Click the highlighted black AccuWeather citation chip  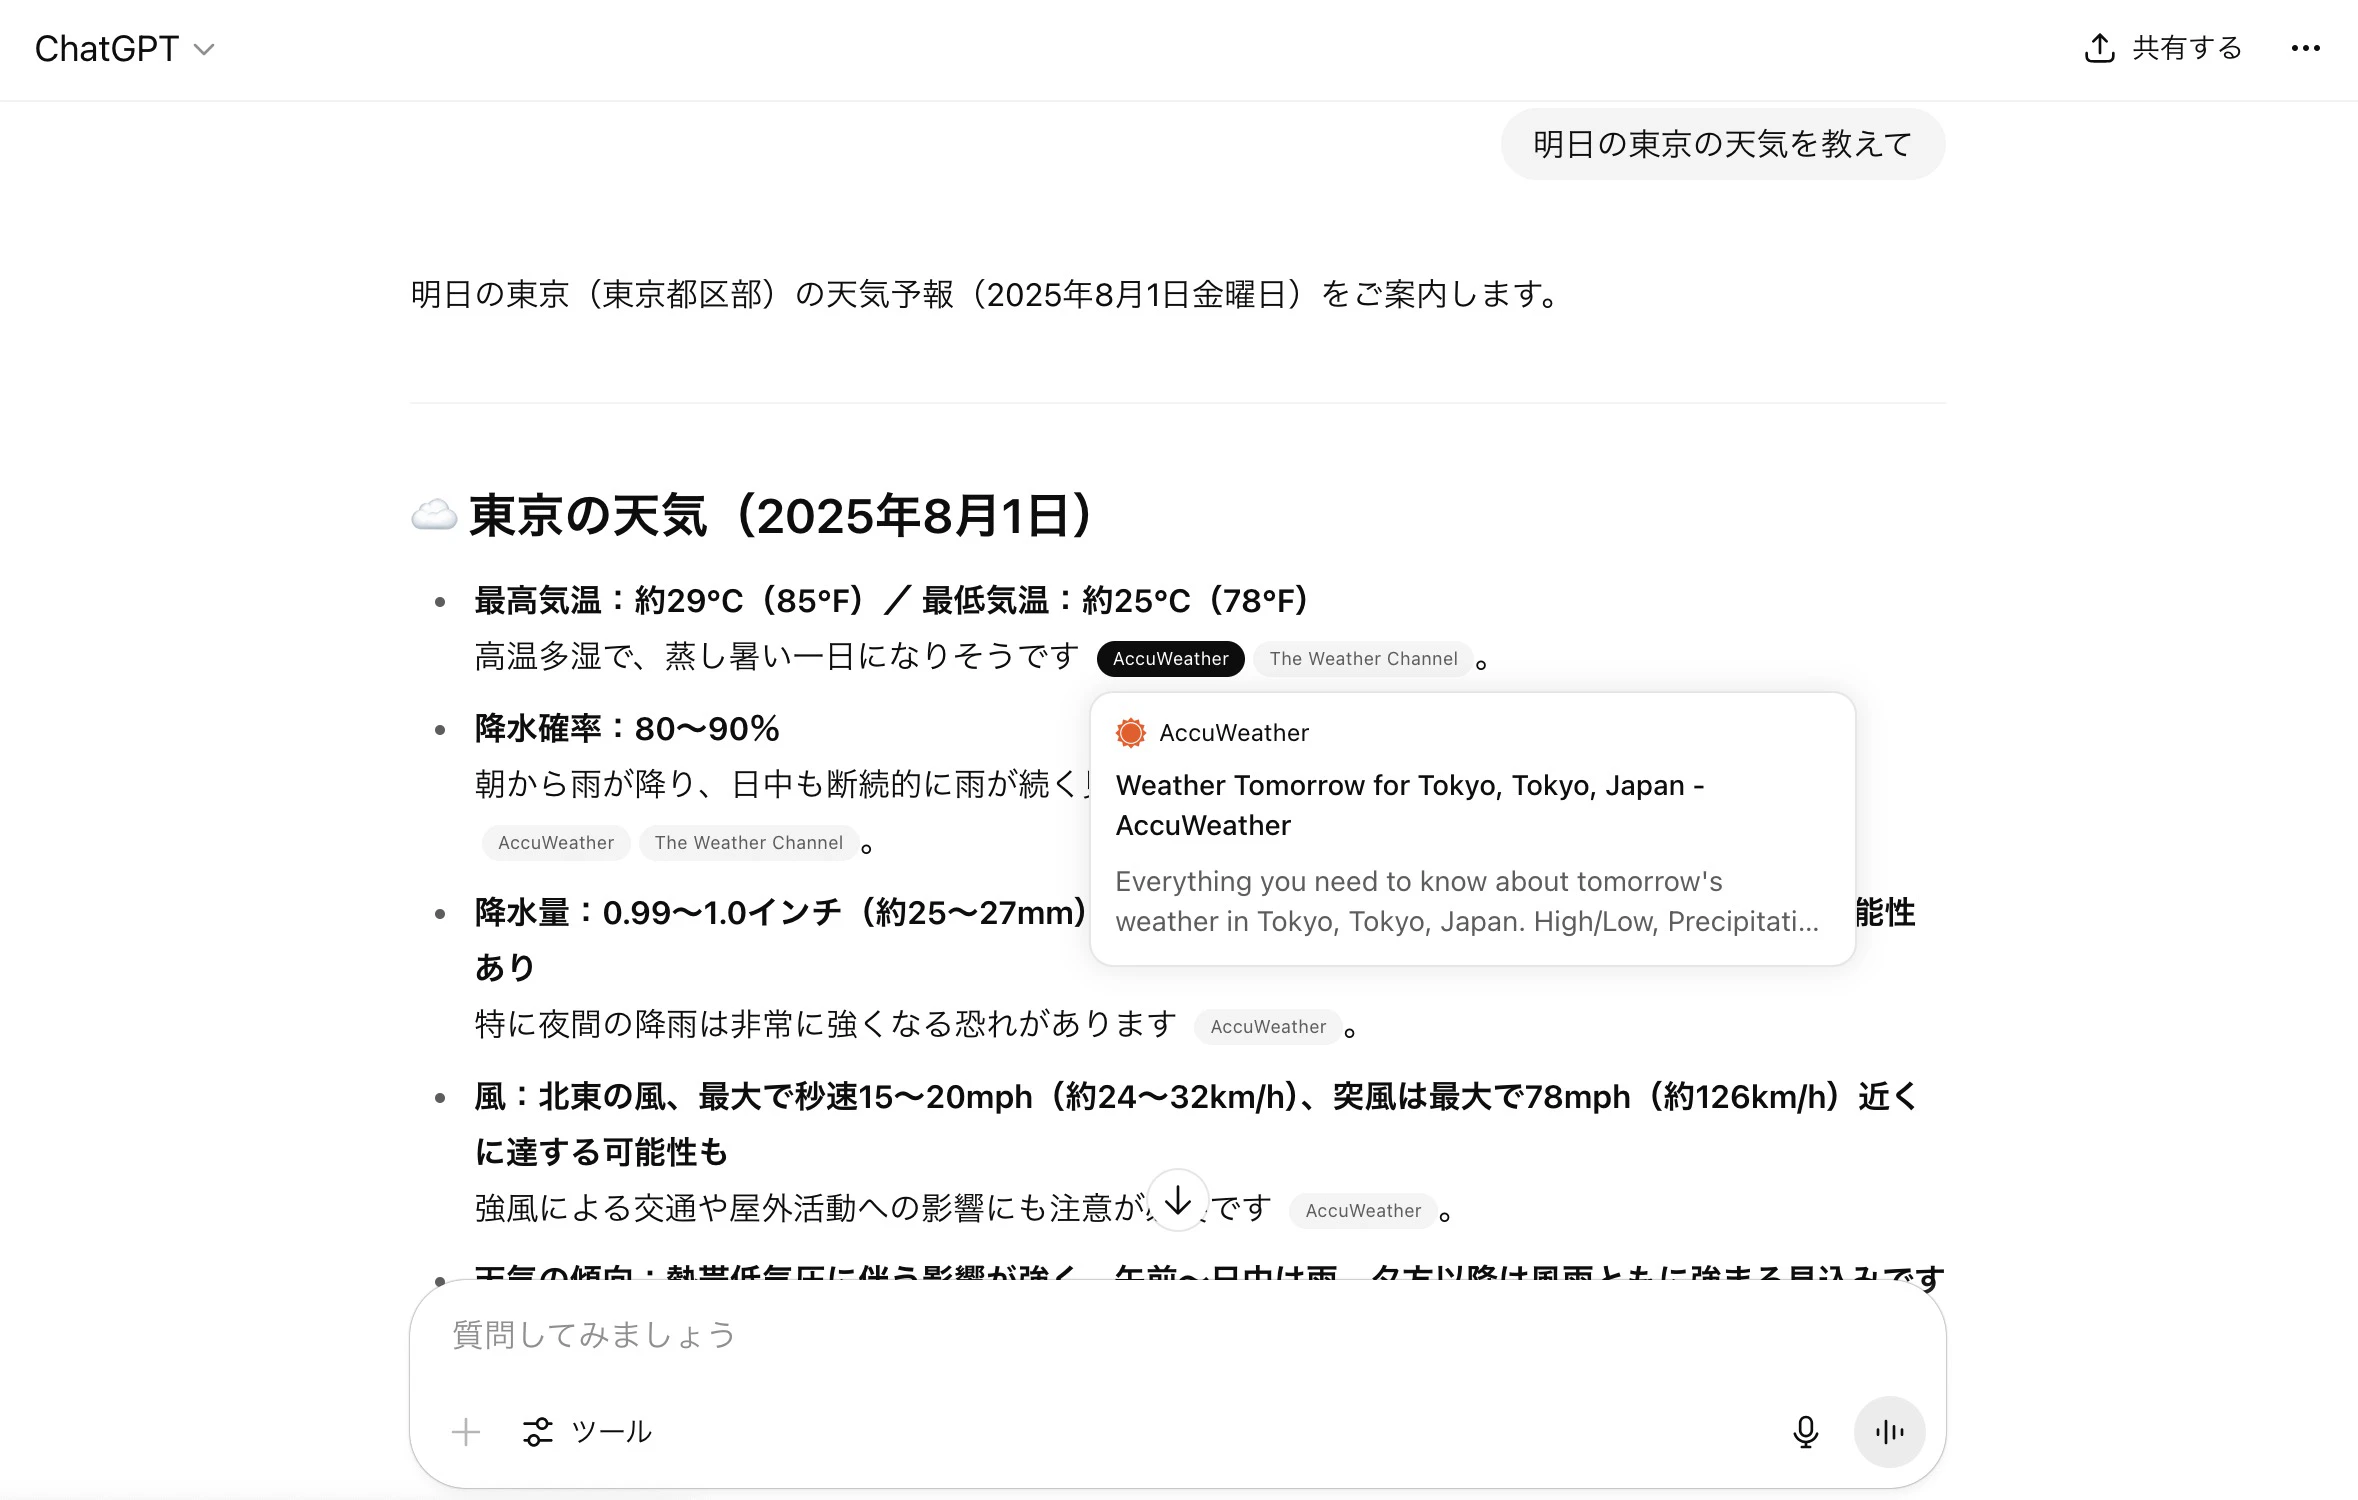point(1170,659)
